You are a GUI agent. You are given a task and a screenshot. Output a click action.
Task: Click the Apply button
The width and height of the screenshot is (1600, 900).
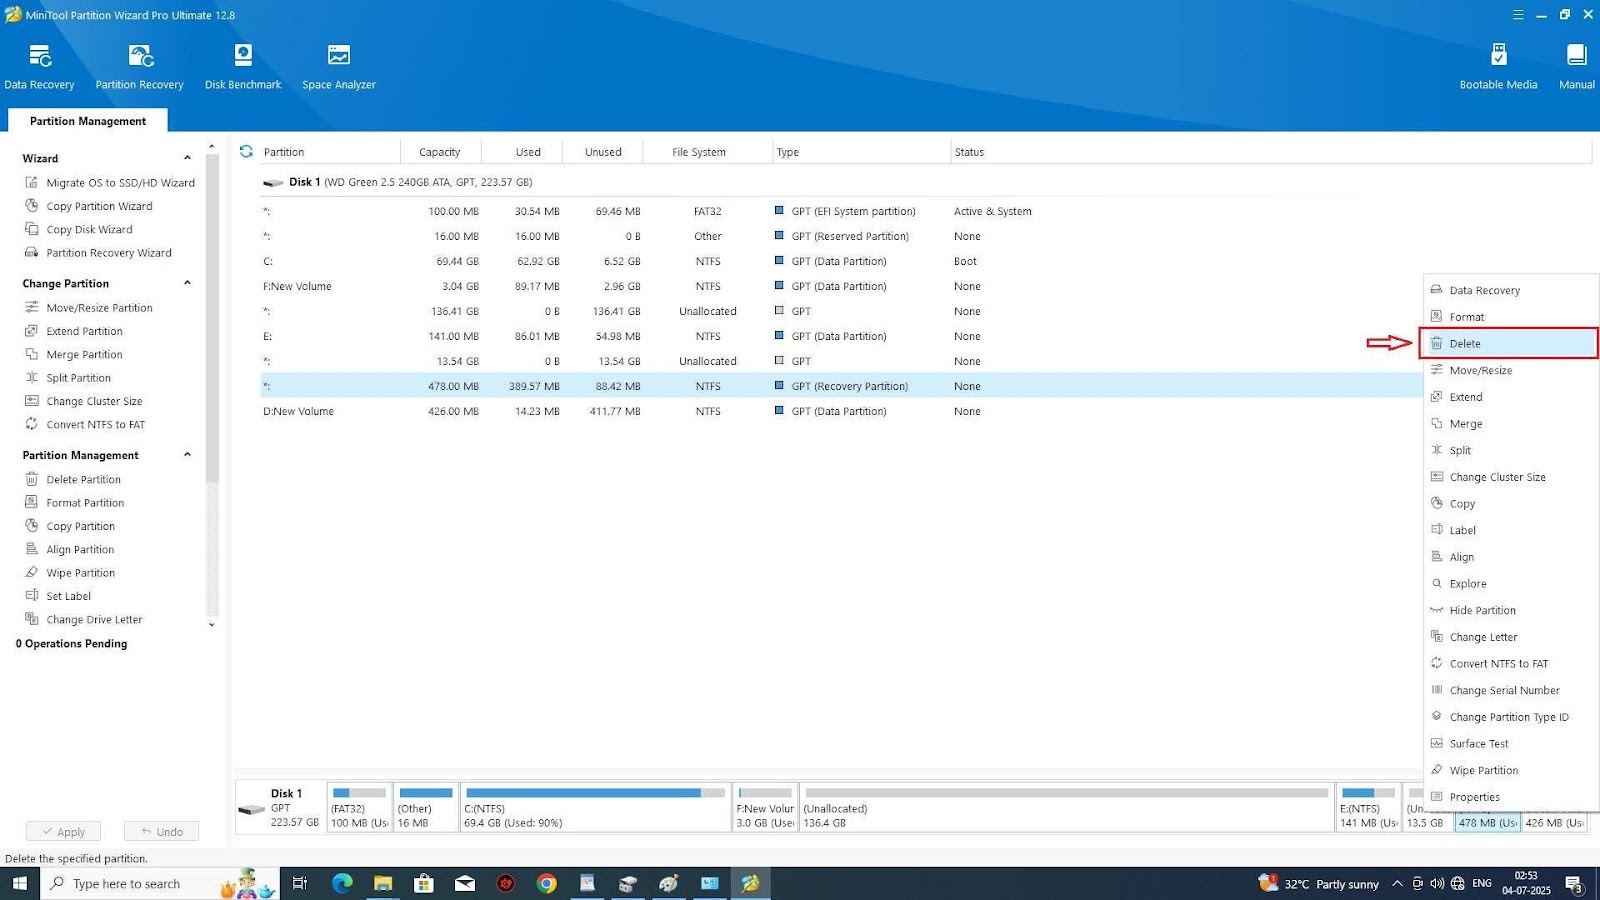point(63,831)
